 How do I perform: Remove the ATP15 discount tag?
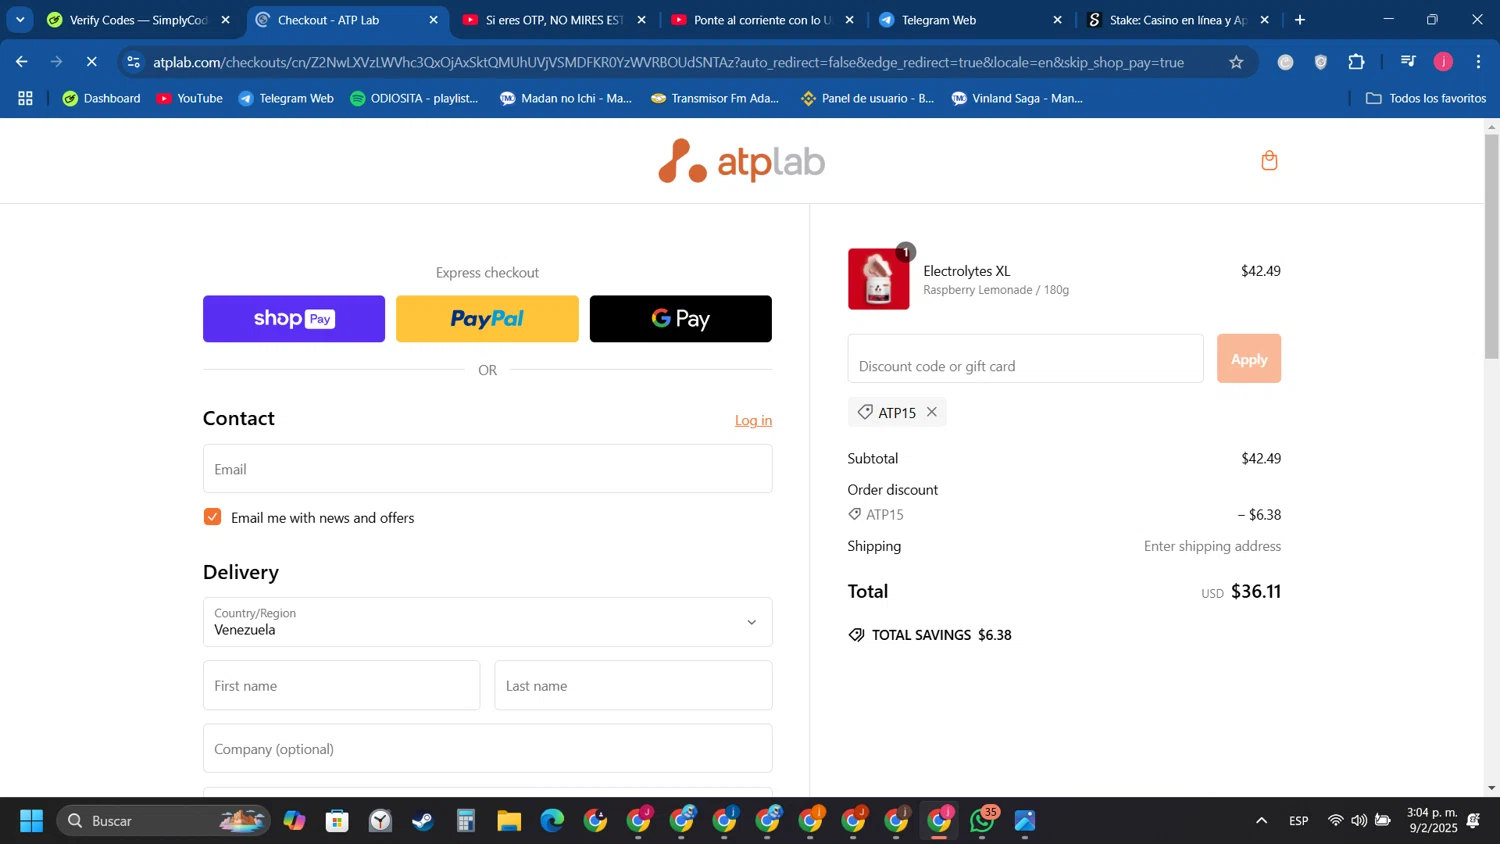[931, 412]
